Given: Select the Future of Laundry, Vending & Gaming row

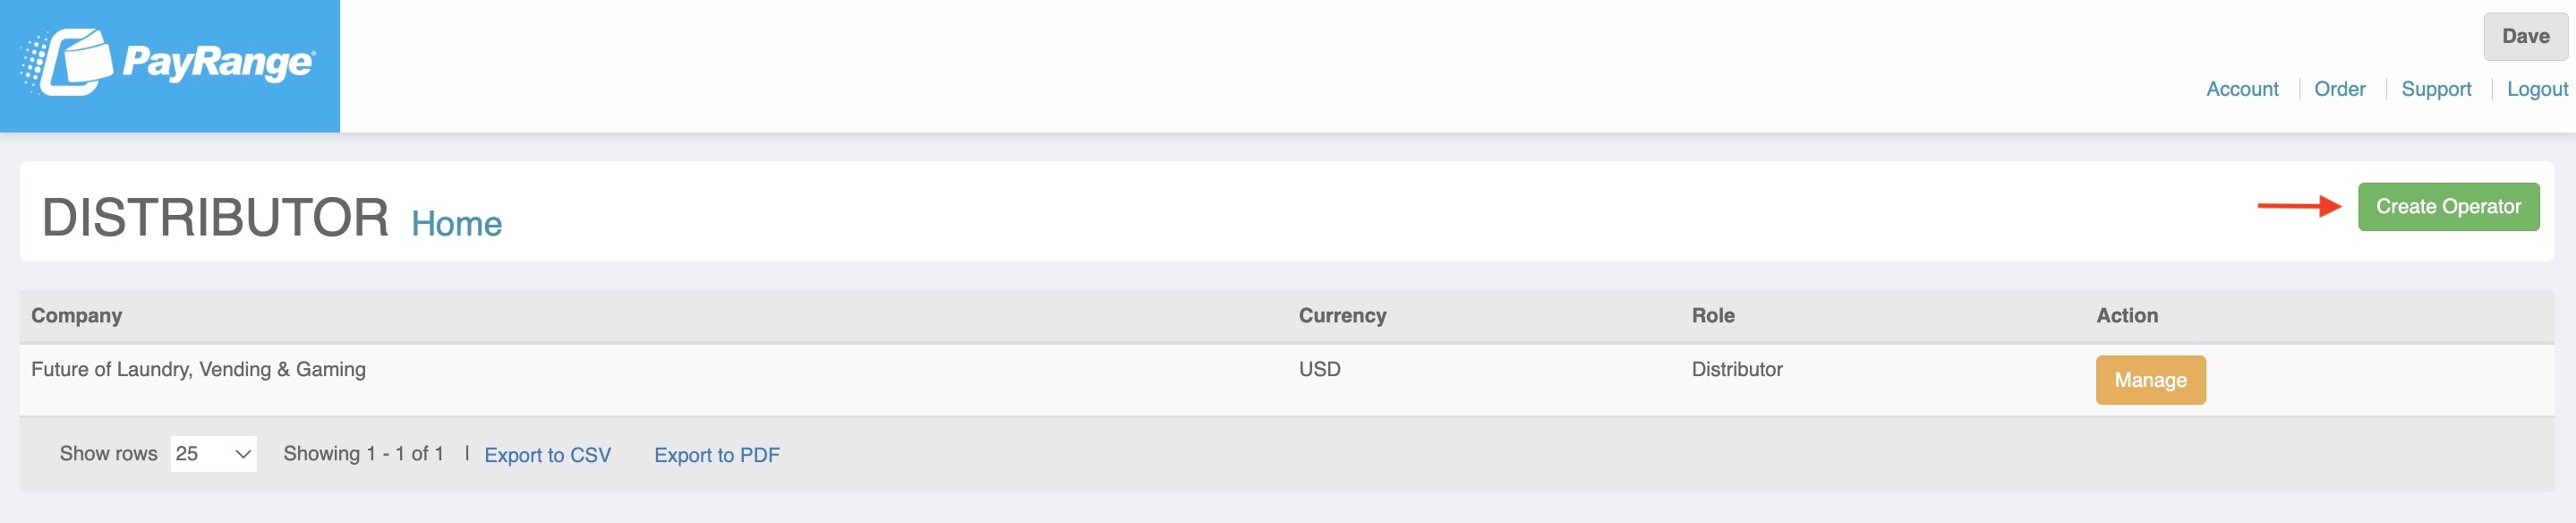Looking at the screenshot, I should point(1286,380).
